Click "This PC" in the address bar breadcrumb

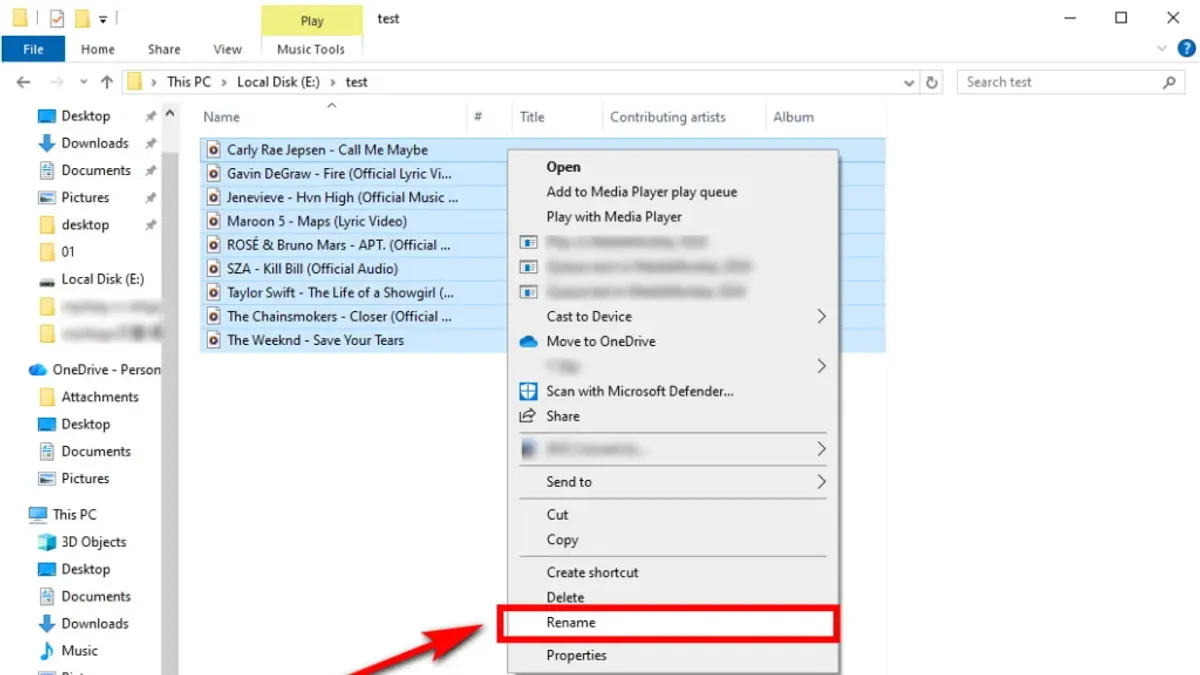pyautogui.click(x=189, y=82)
